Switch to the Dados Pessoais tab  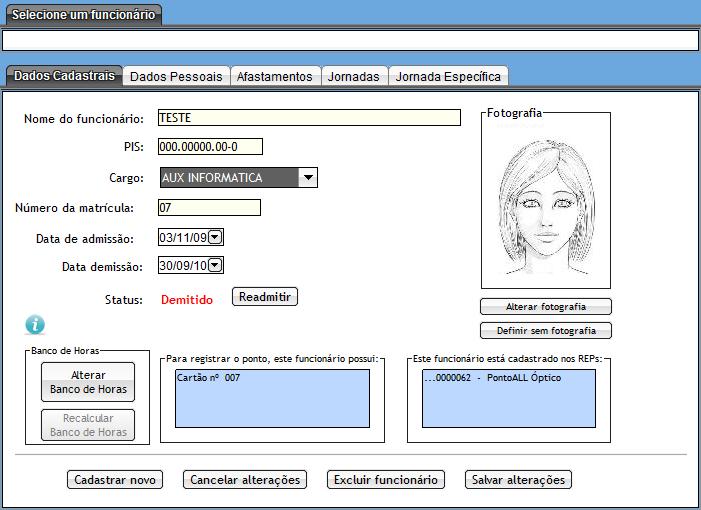(x=176, y=76)
